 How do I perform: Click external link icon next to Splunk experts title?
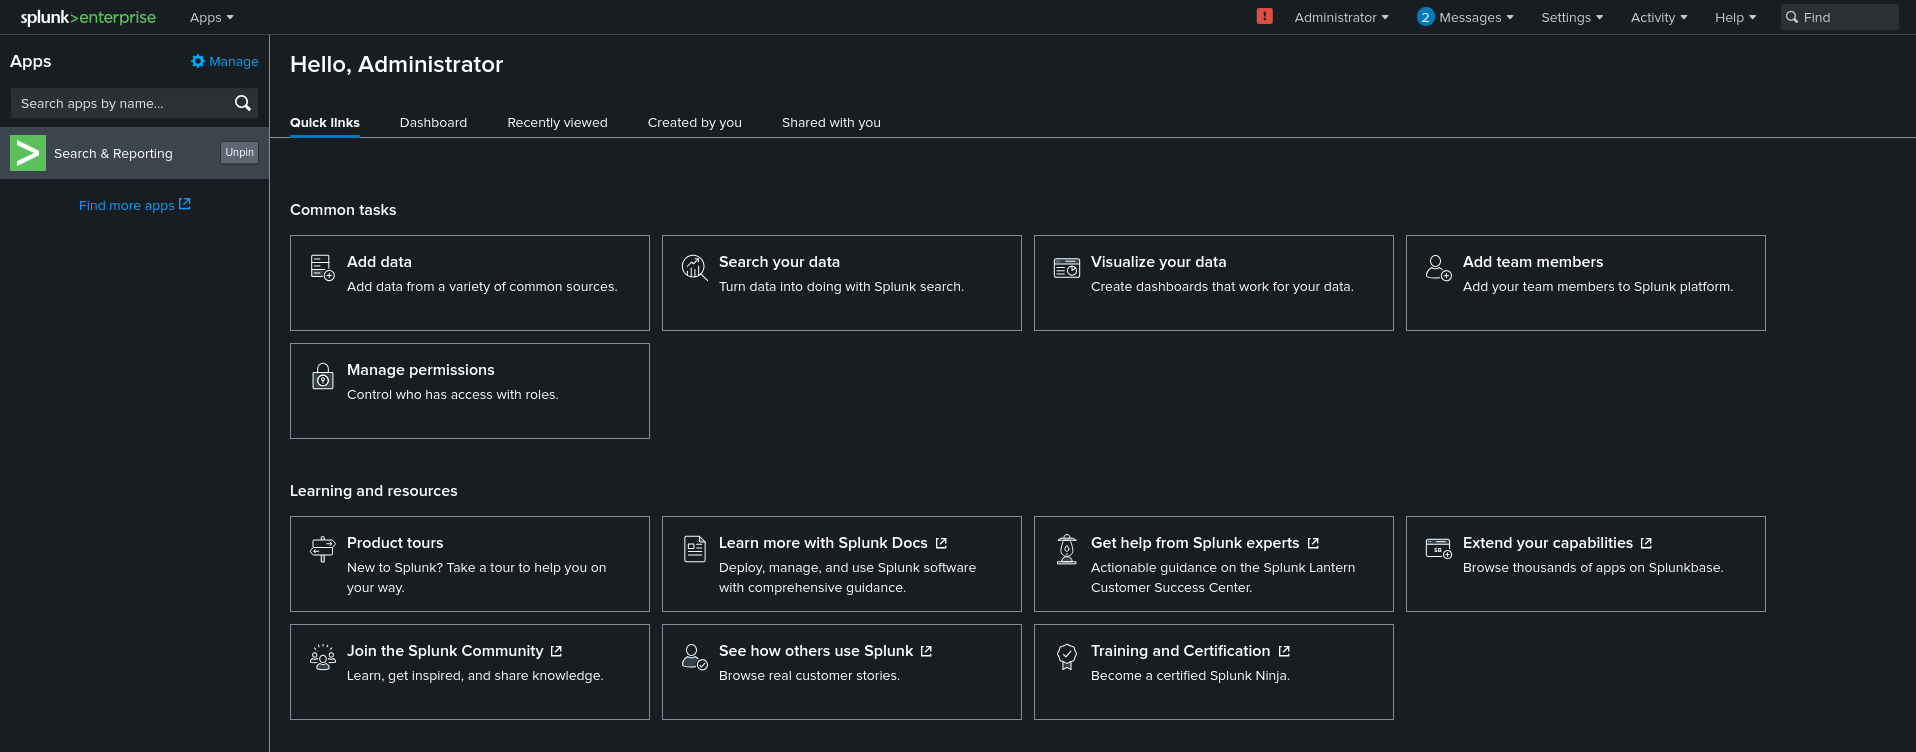(1313, 543)
